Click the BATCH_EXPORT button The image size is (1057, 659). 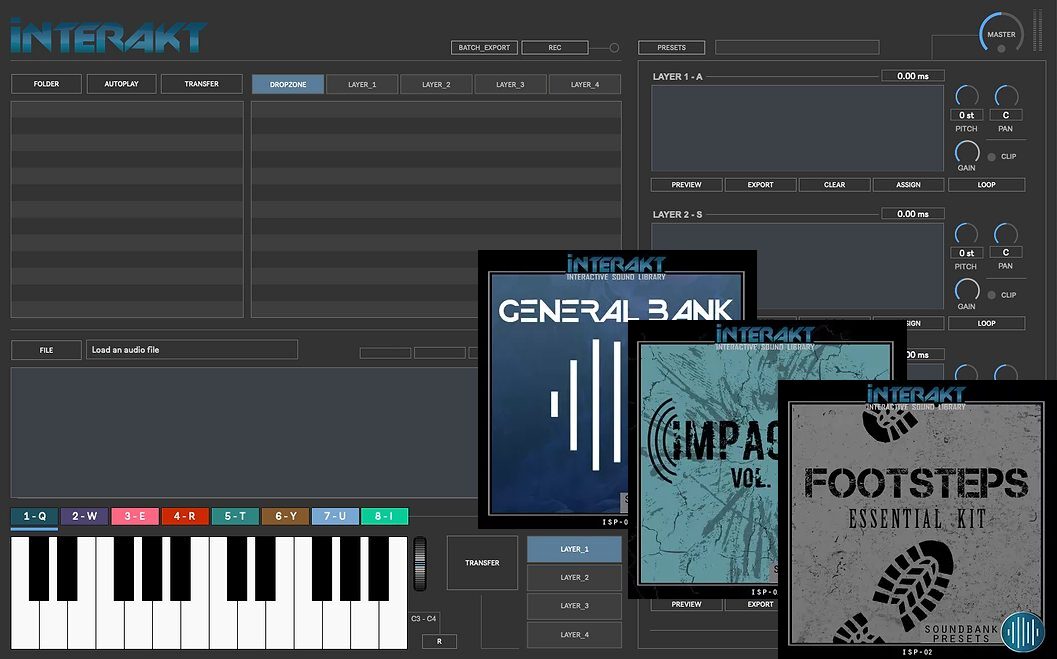(x=482, y=47)
